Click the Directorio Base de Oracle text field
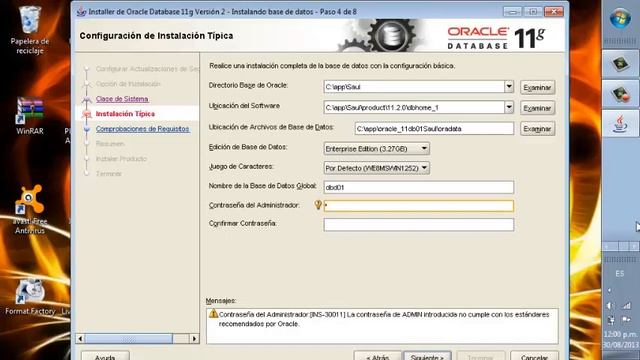 click(414, 87)
